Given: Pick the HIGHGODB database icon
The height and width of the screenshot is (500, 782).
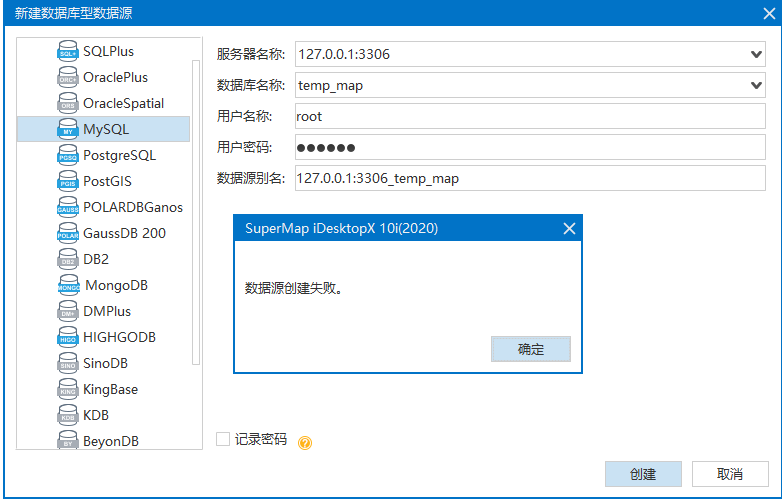Looking at the screenshot, I should [68, 337].
